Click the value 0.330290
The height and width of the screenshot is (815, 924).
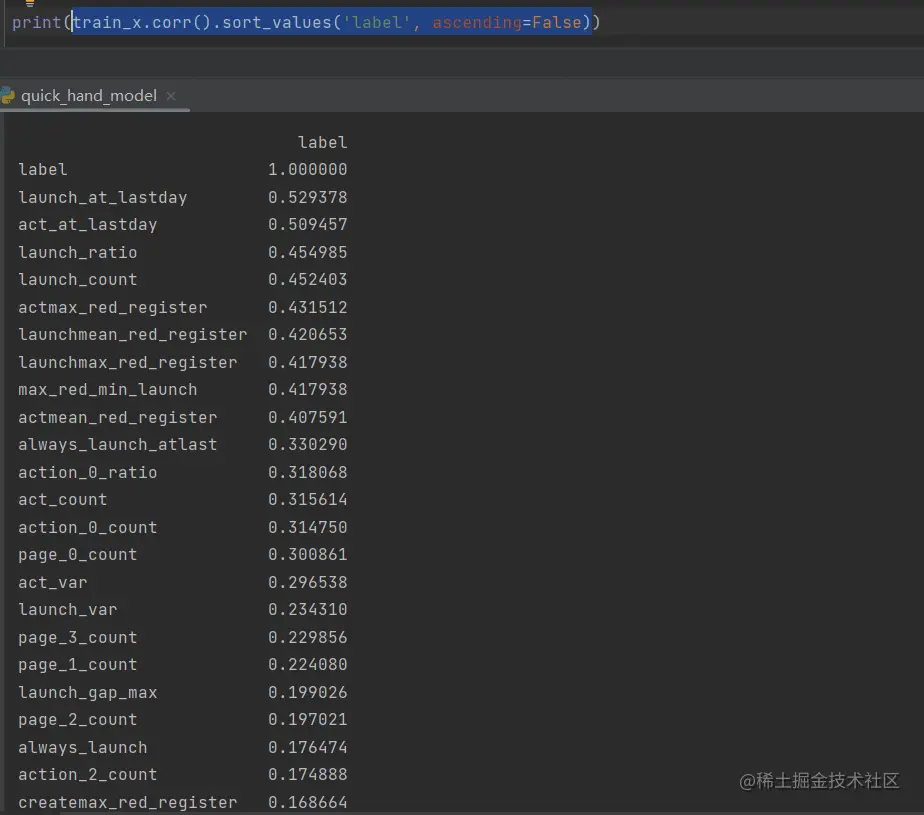click(x=308, y=445)
